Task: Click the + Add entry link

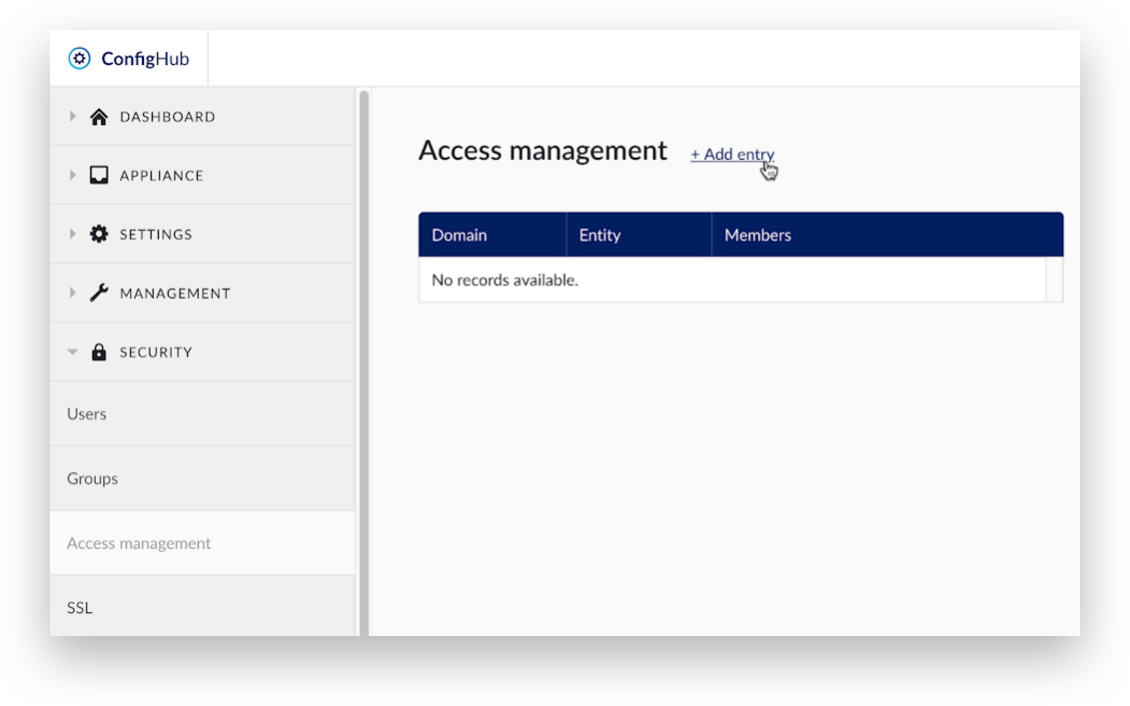Action: (732, 154)
